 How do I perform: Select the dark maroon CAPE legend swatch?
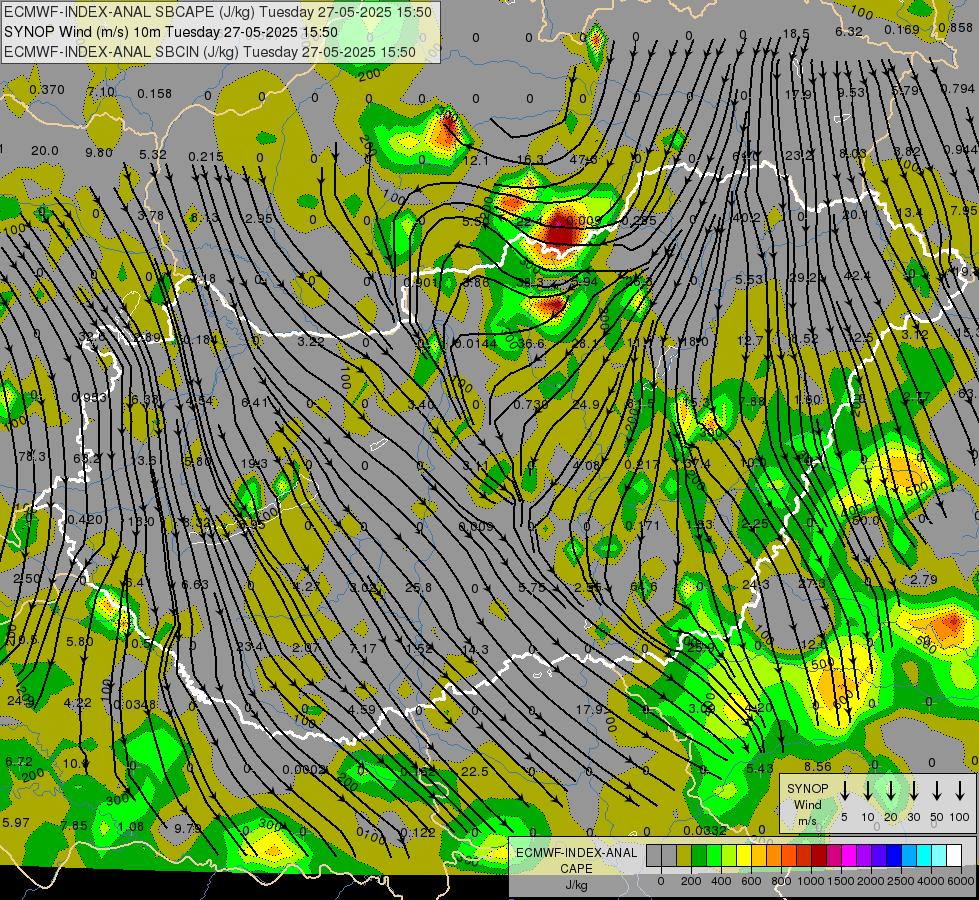coord(819,855)
